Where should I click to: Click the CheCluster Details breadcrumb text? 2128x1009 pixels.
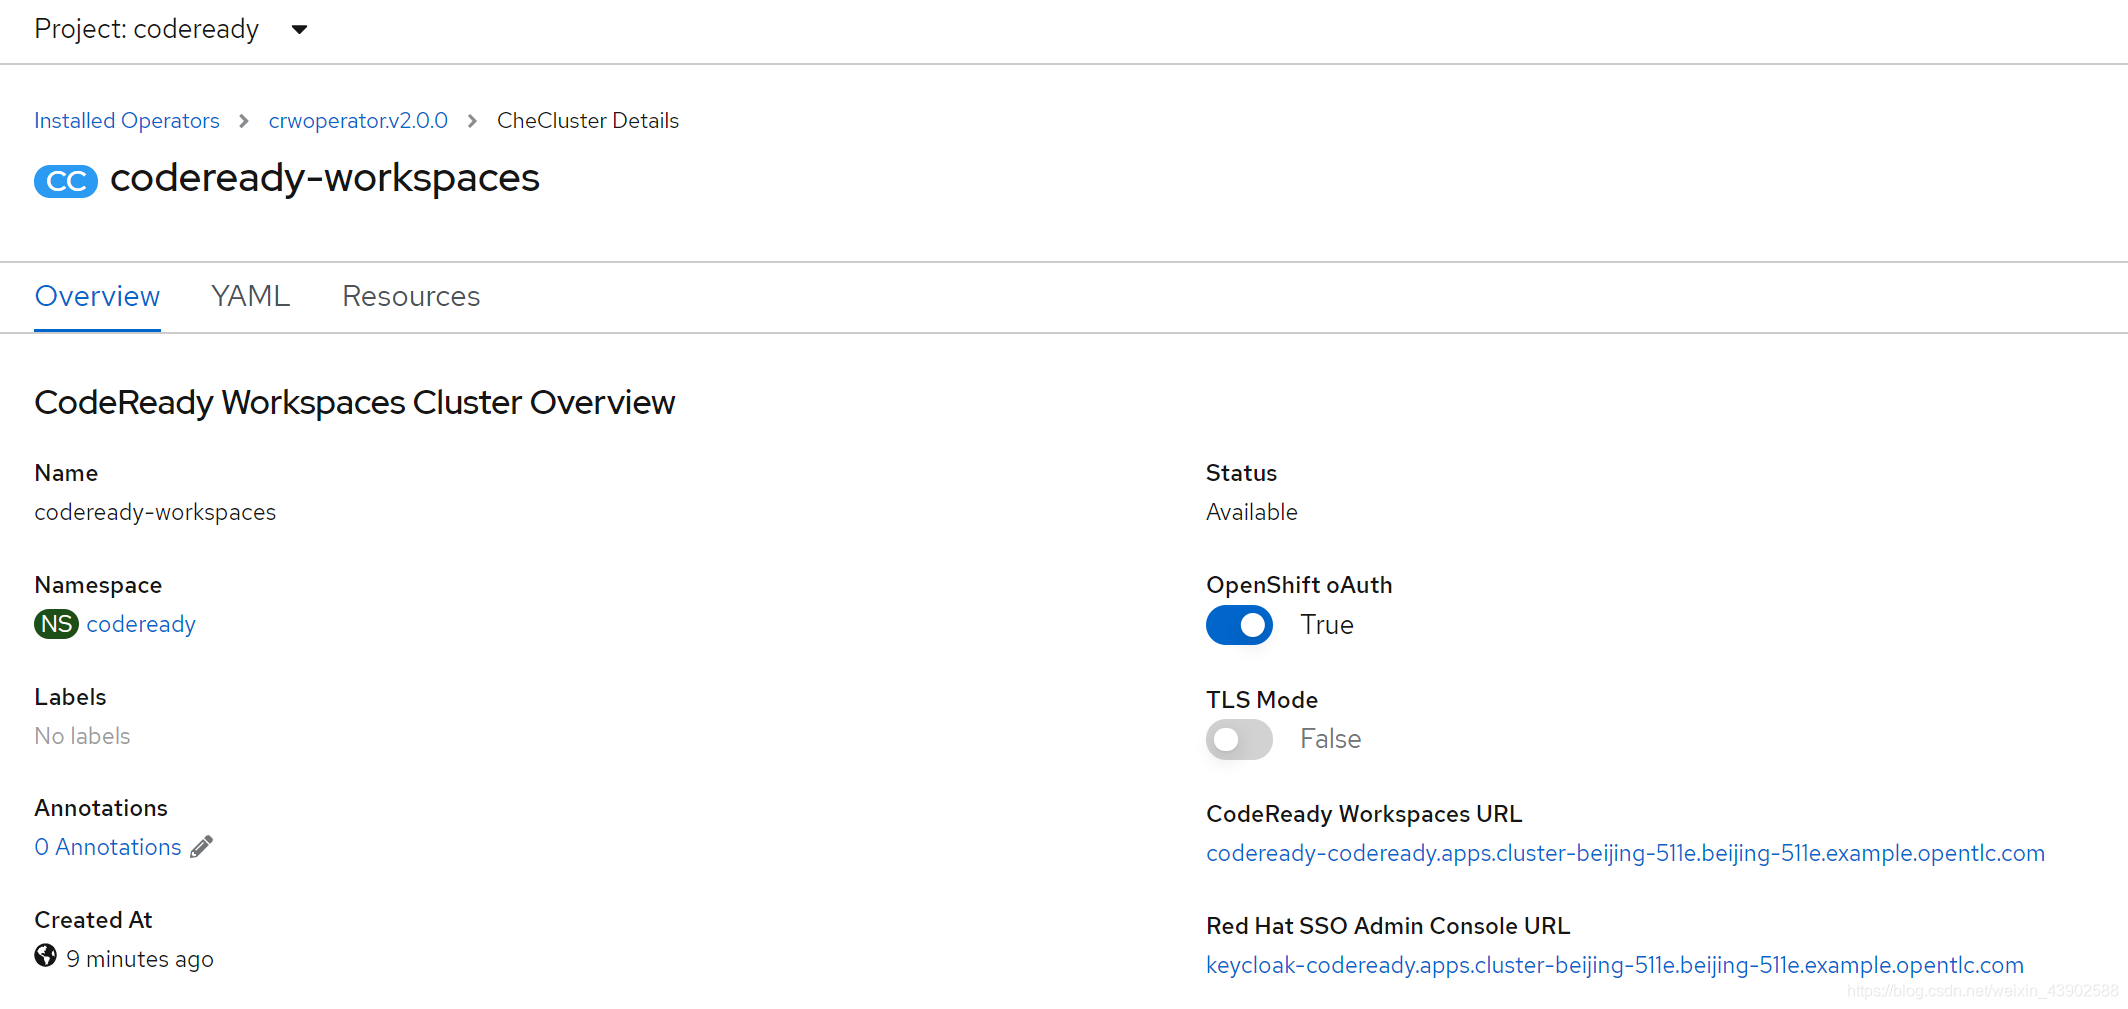click(588, 120)
